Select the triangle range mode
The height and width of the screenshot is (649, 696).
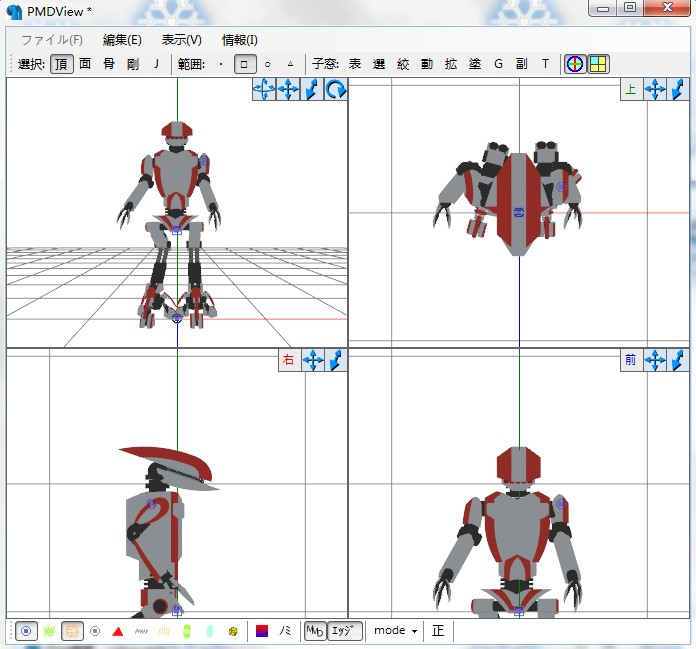(291, 64)
